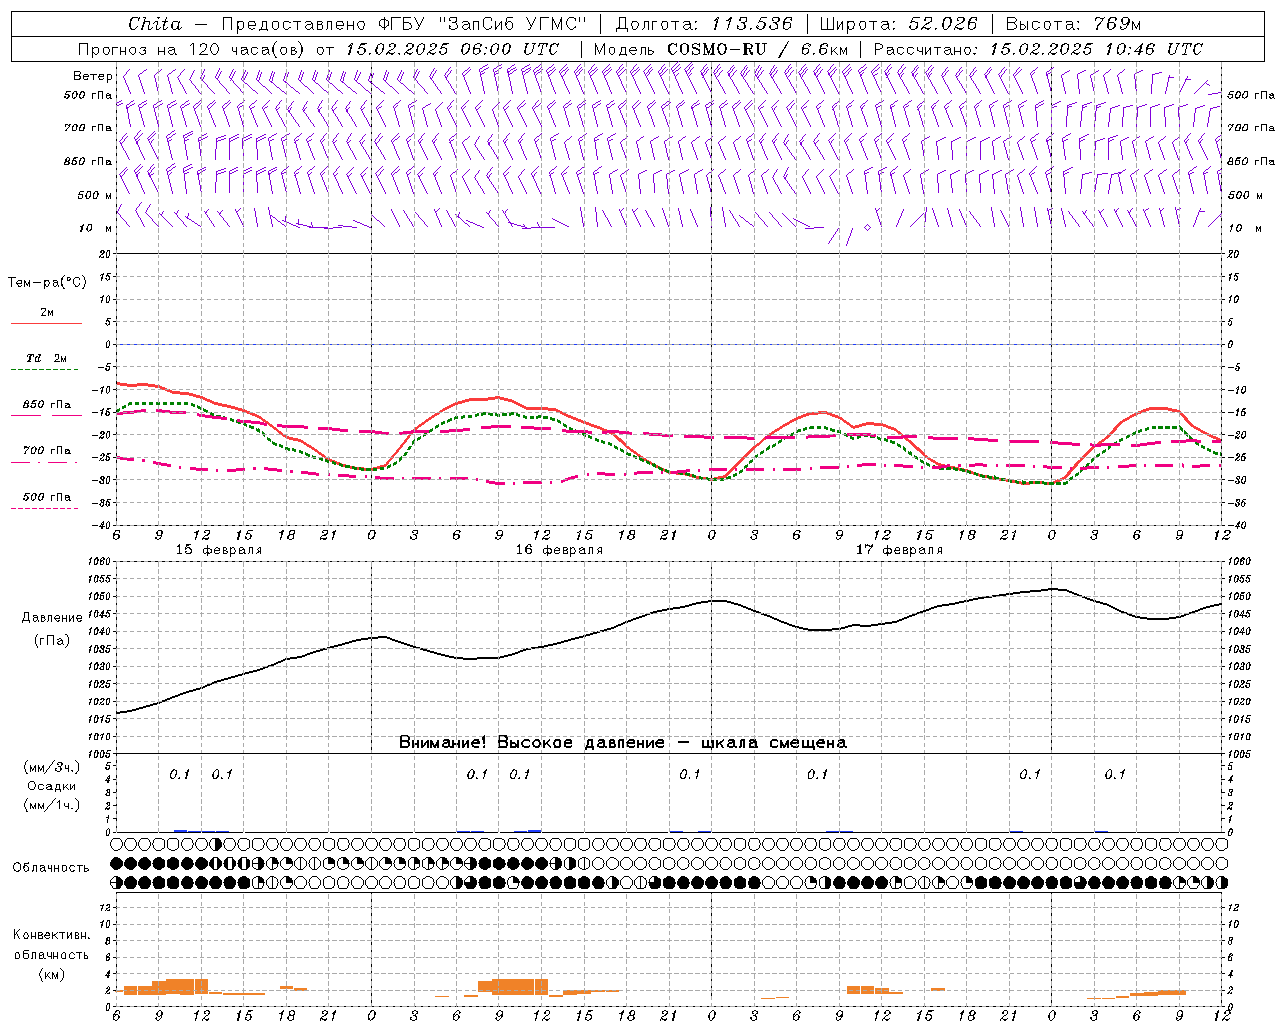Click the warning "Внимание! Высокое давление — шкала смещена"
The width and height of the screenshot is (1280, 1024).
pyautogui.click(x=623, y=743)
